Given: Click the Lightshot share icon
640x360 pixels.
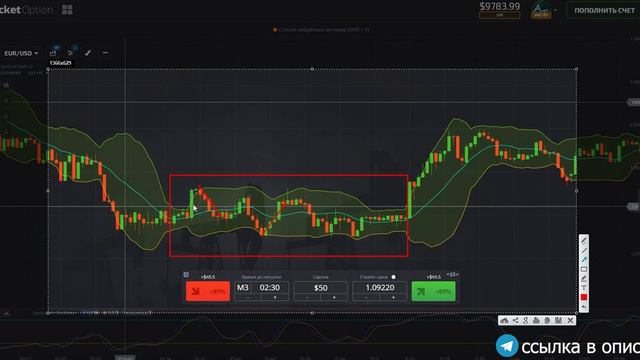Looking at the screenshot, I should click(x=515, y=320).
